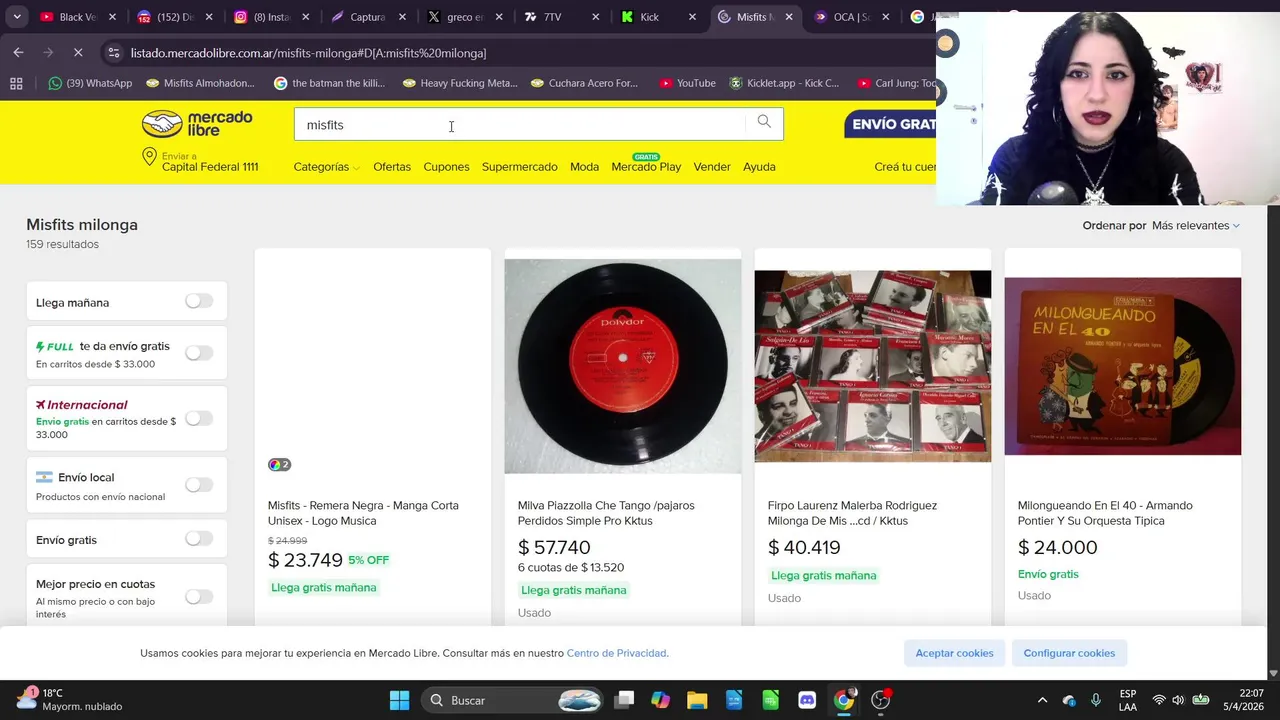Image resolution: width=1280 pixels, height=720 pixels.
Task: Open Firpo Laurenz Malerba Rodriguez listing title
Action: [853, 513]
